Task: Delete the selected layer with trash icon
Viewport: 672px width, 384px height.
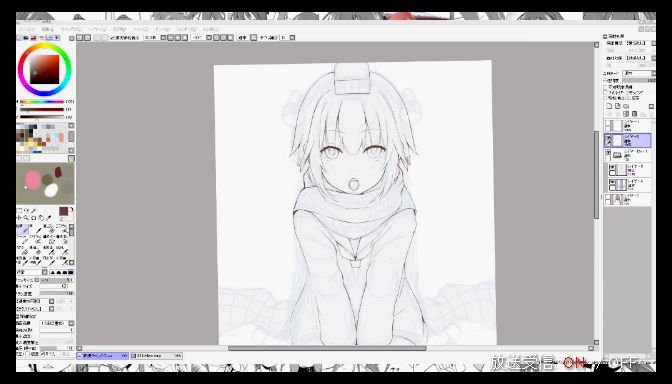Action: pyautogui.click(x=635, y=114)
